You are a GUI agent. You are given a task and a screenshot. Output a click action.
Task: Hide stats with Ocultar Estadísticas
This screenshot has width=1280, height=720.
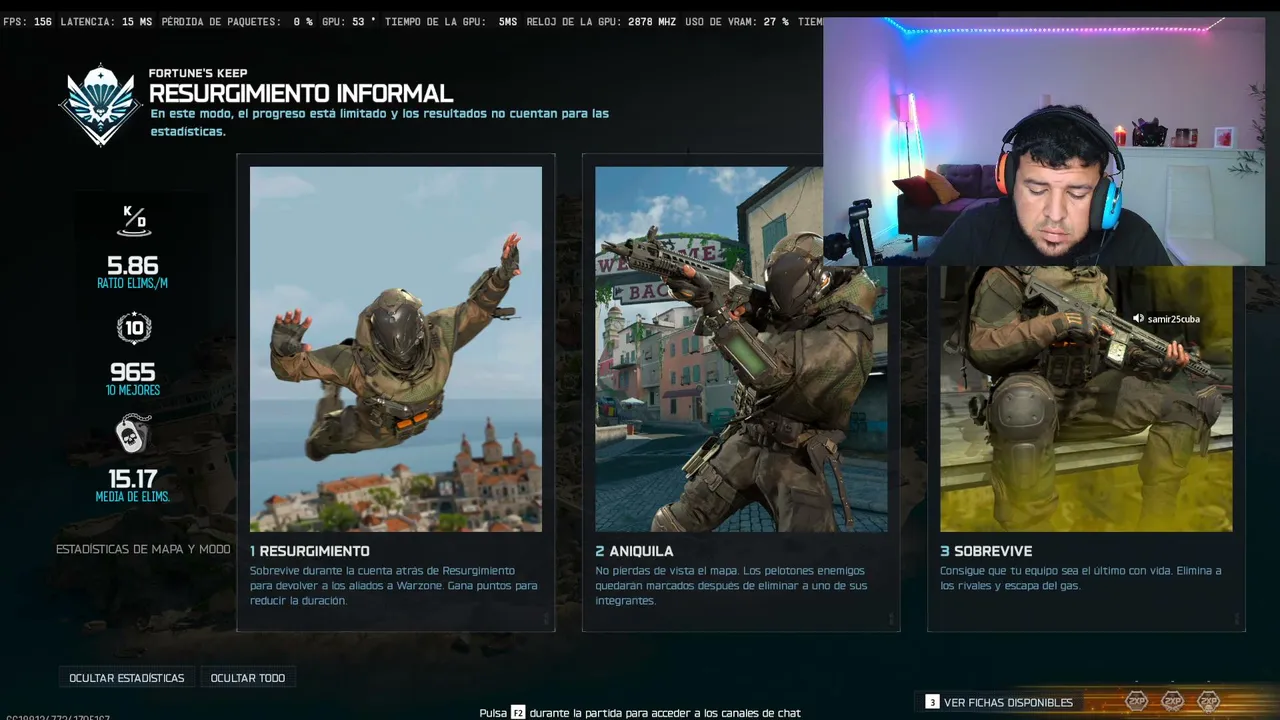click(127, 678)
